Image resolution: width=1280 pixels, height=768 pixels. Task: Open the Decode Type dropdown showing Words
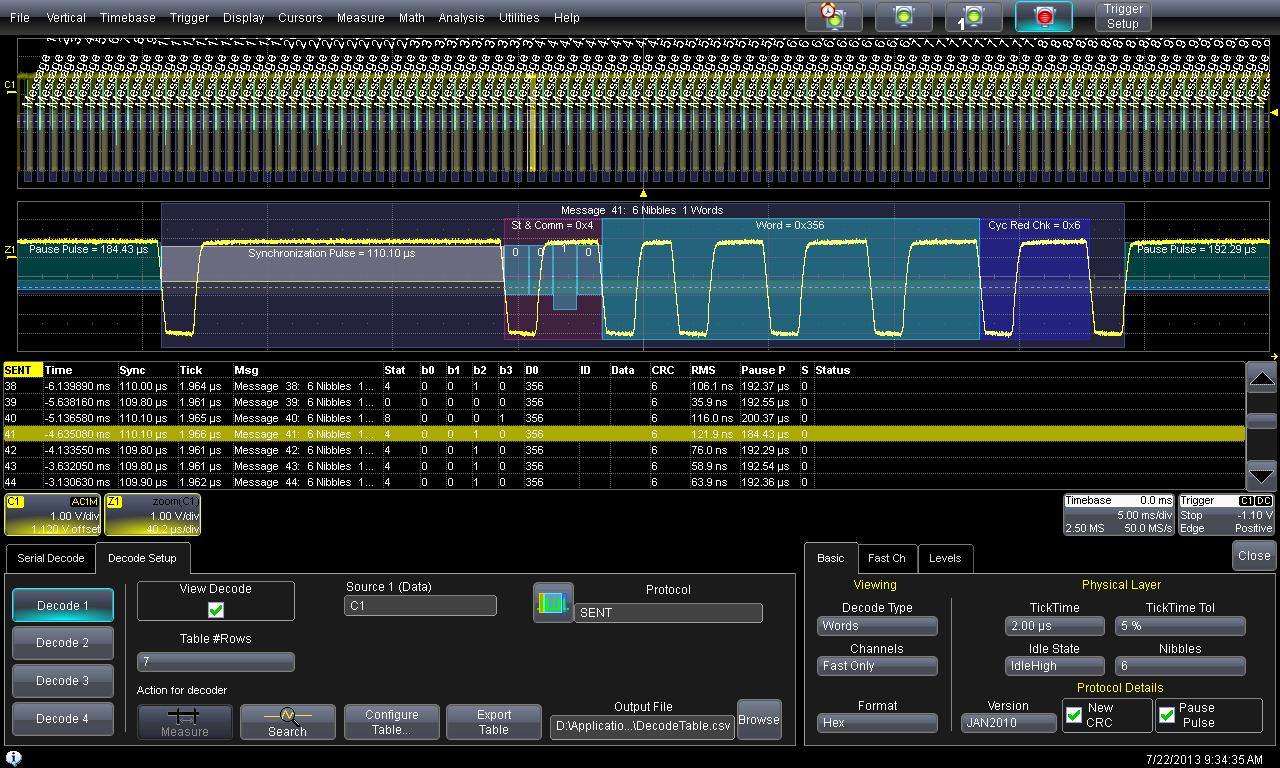(877, 626)
